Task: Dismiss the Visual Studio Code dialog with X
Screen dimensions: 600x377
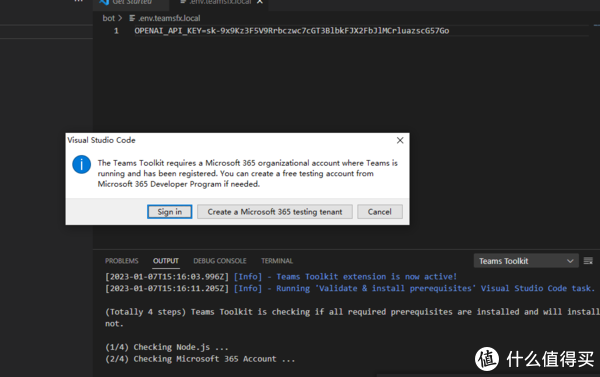Action: (x=400, y=140)
